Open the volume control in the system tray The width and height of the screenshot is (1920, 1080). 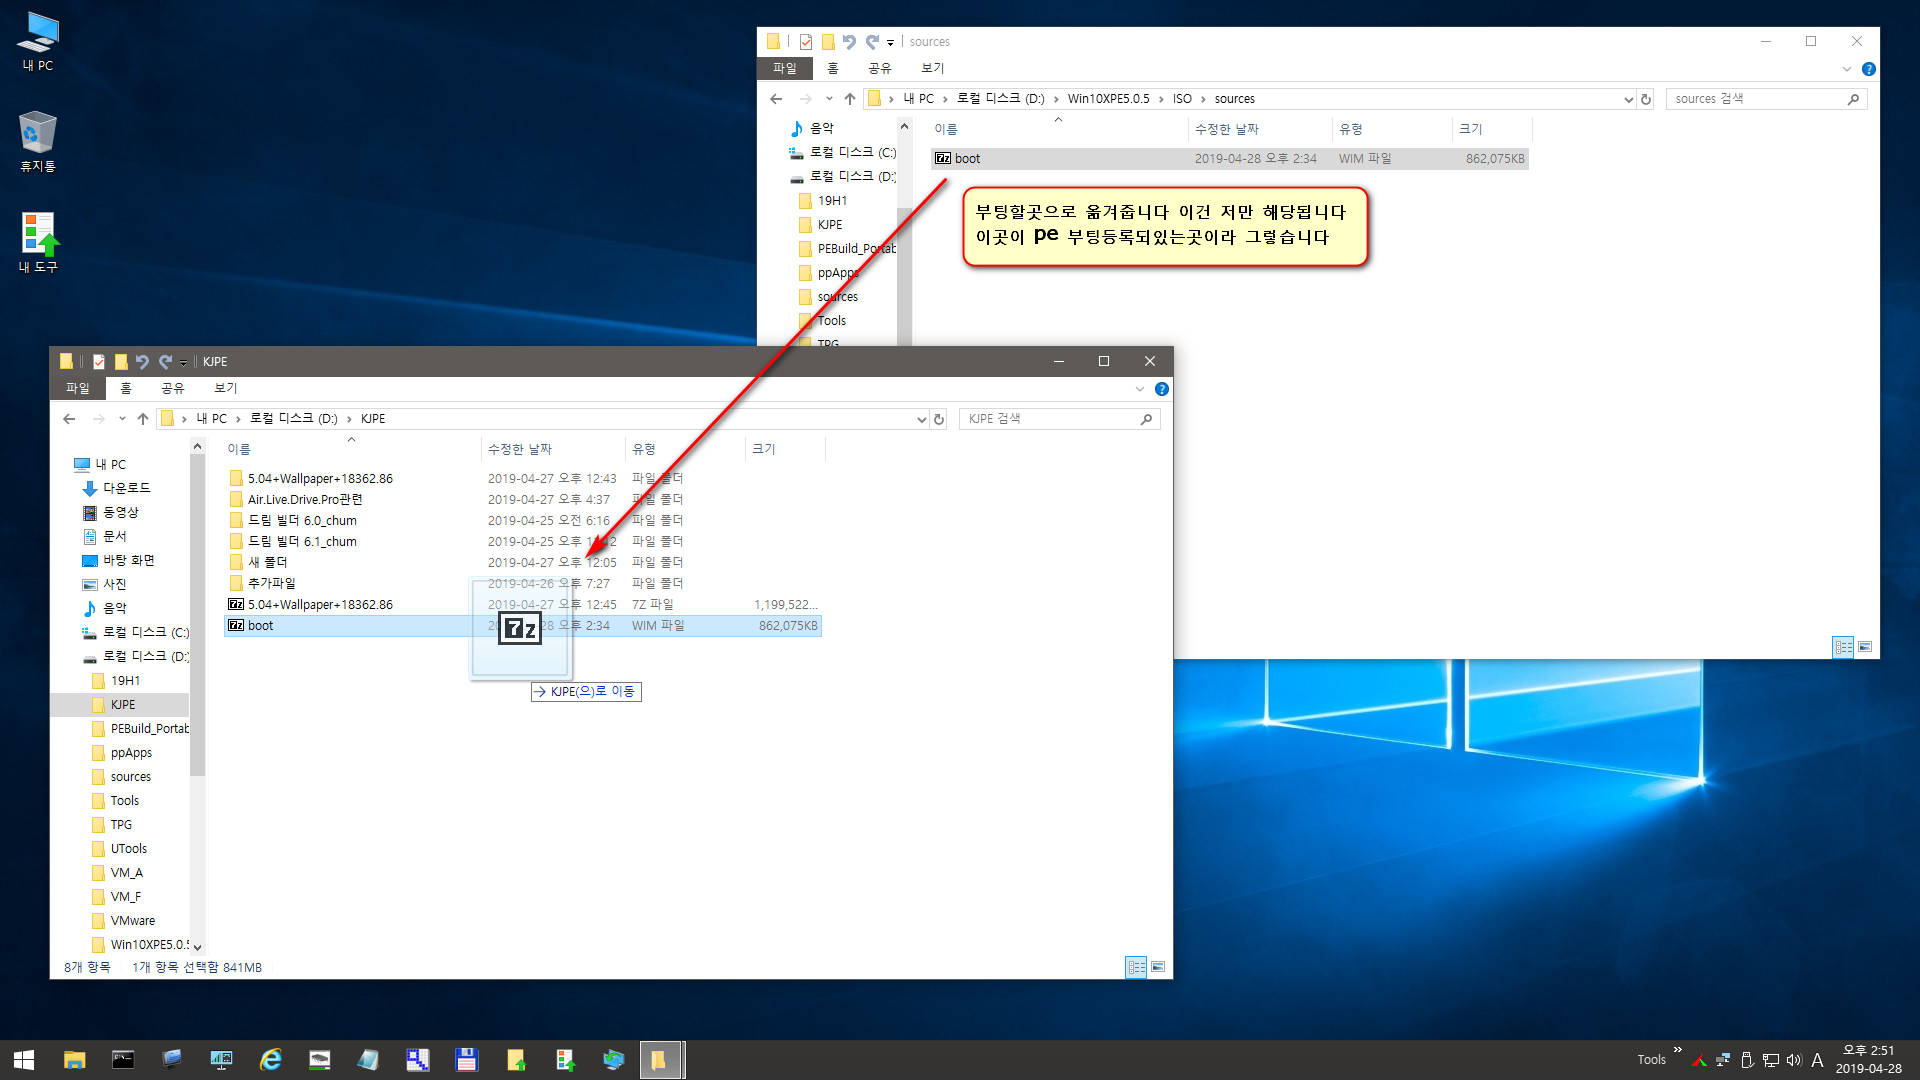click(1793, 1060)
